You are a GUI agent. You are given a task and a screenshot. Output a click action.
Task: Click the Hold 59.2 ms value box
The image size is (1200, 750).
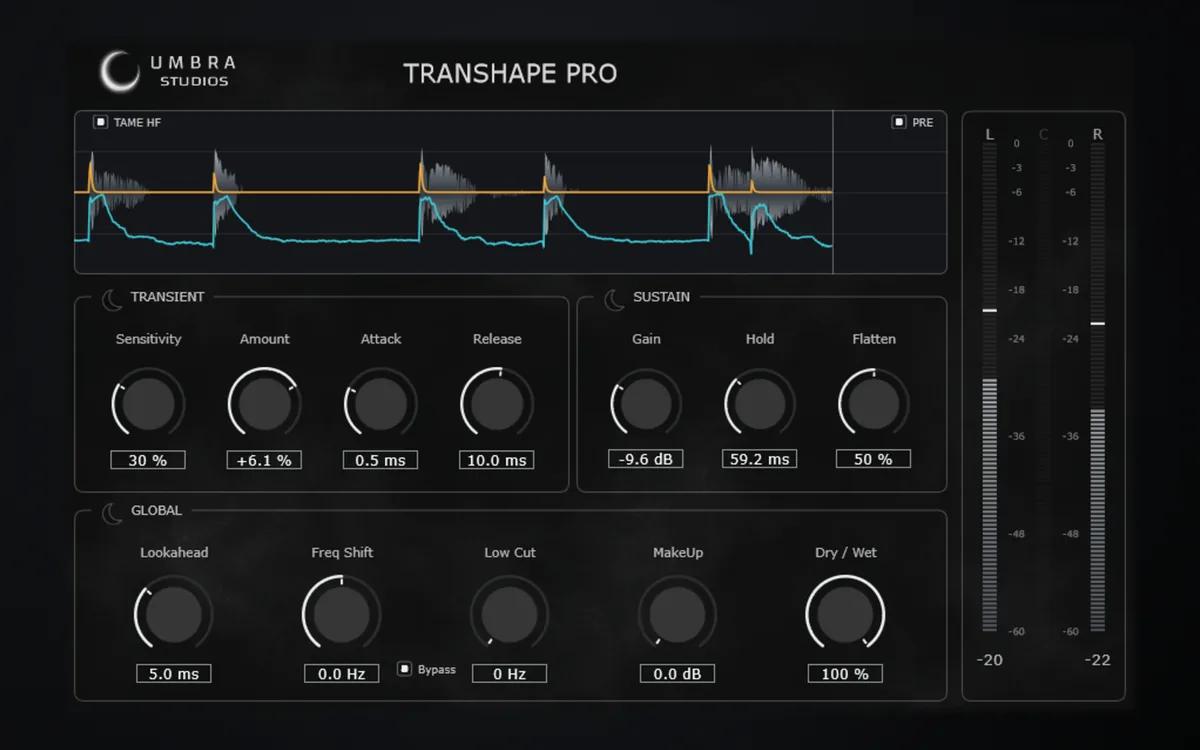760,459
